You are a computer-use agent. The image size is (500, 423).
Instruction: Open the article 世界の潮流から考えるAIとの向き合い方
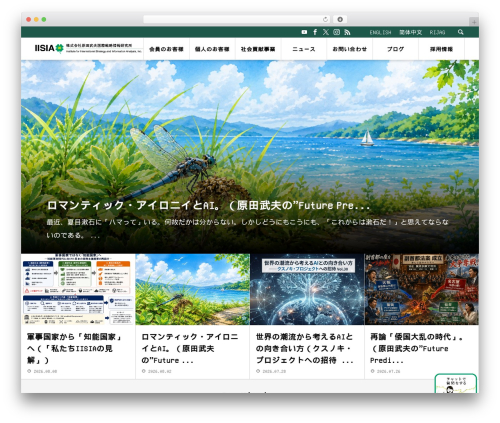coord(305,348)
